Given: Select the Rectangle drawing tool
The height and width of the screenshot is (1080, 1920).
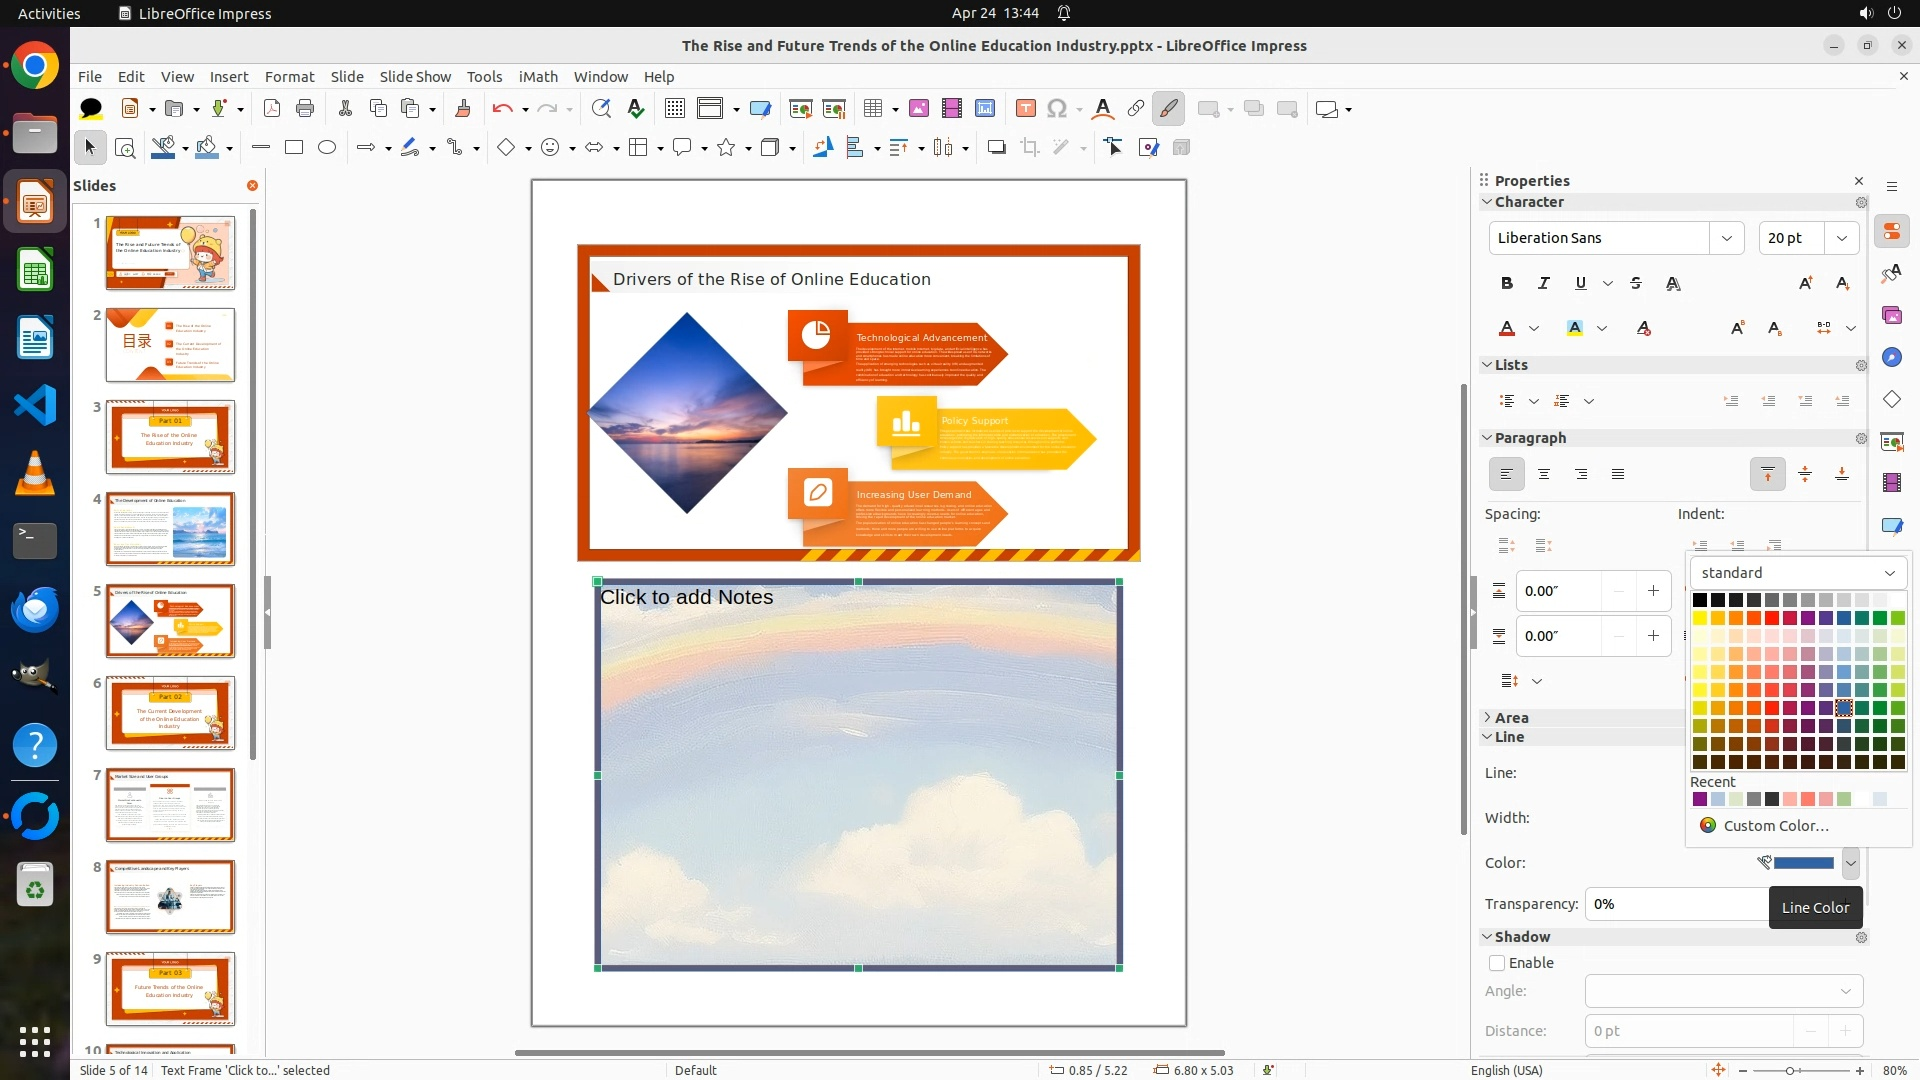Looking at the screenshot, I should tap(294, 147).
